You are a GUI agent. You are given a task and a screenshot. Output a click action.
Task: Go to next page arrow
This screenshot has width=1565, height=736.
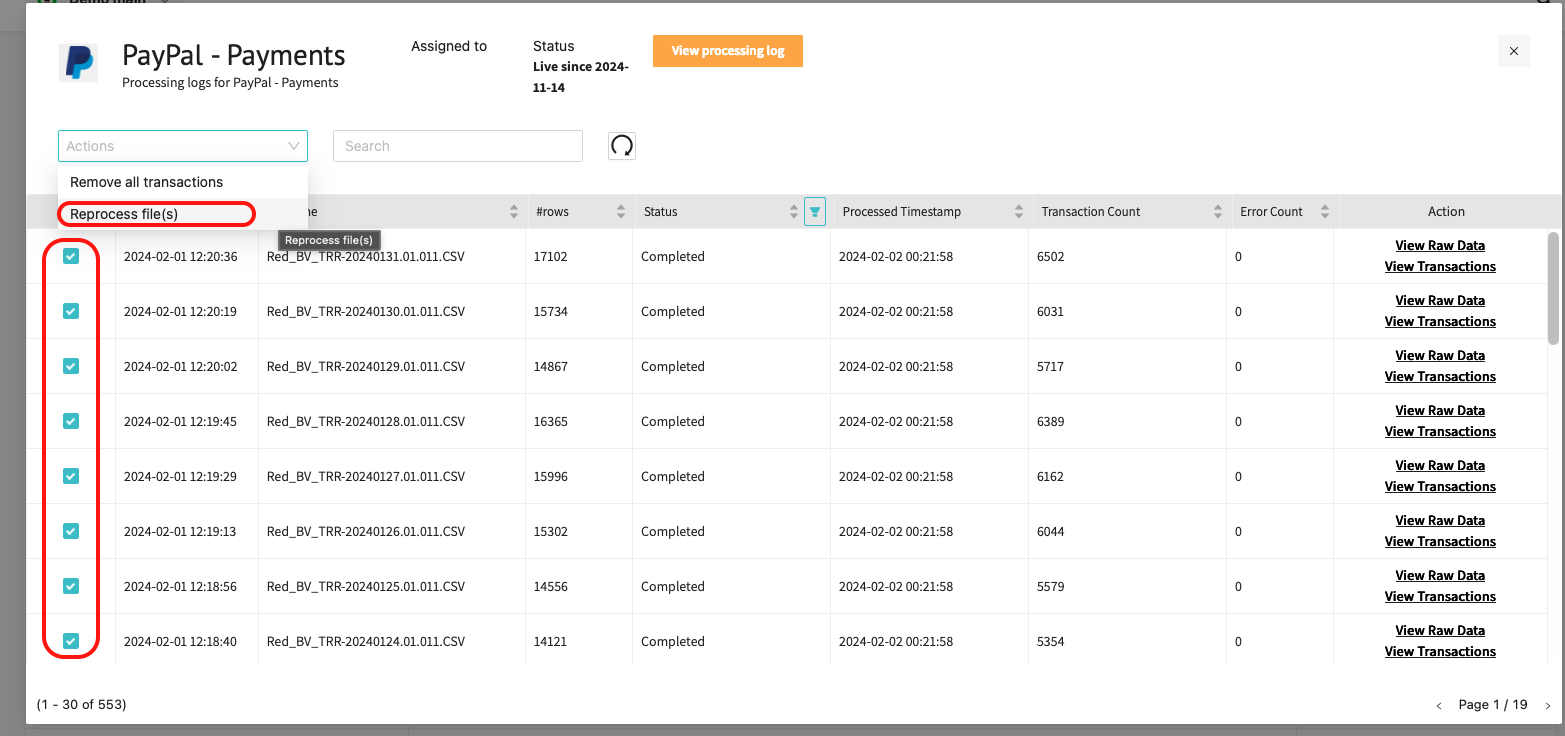[1547, 706]
